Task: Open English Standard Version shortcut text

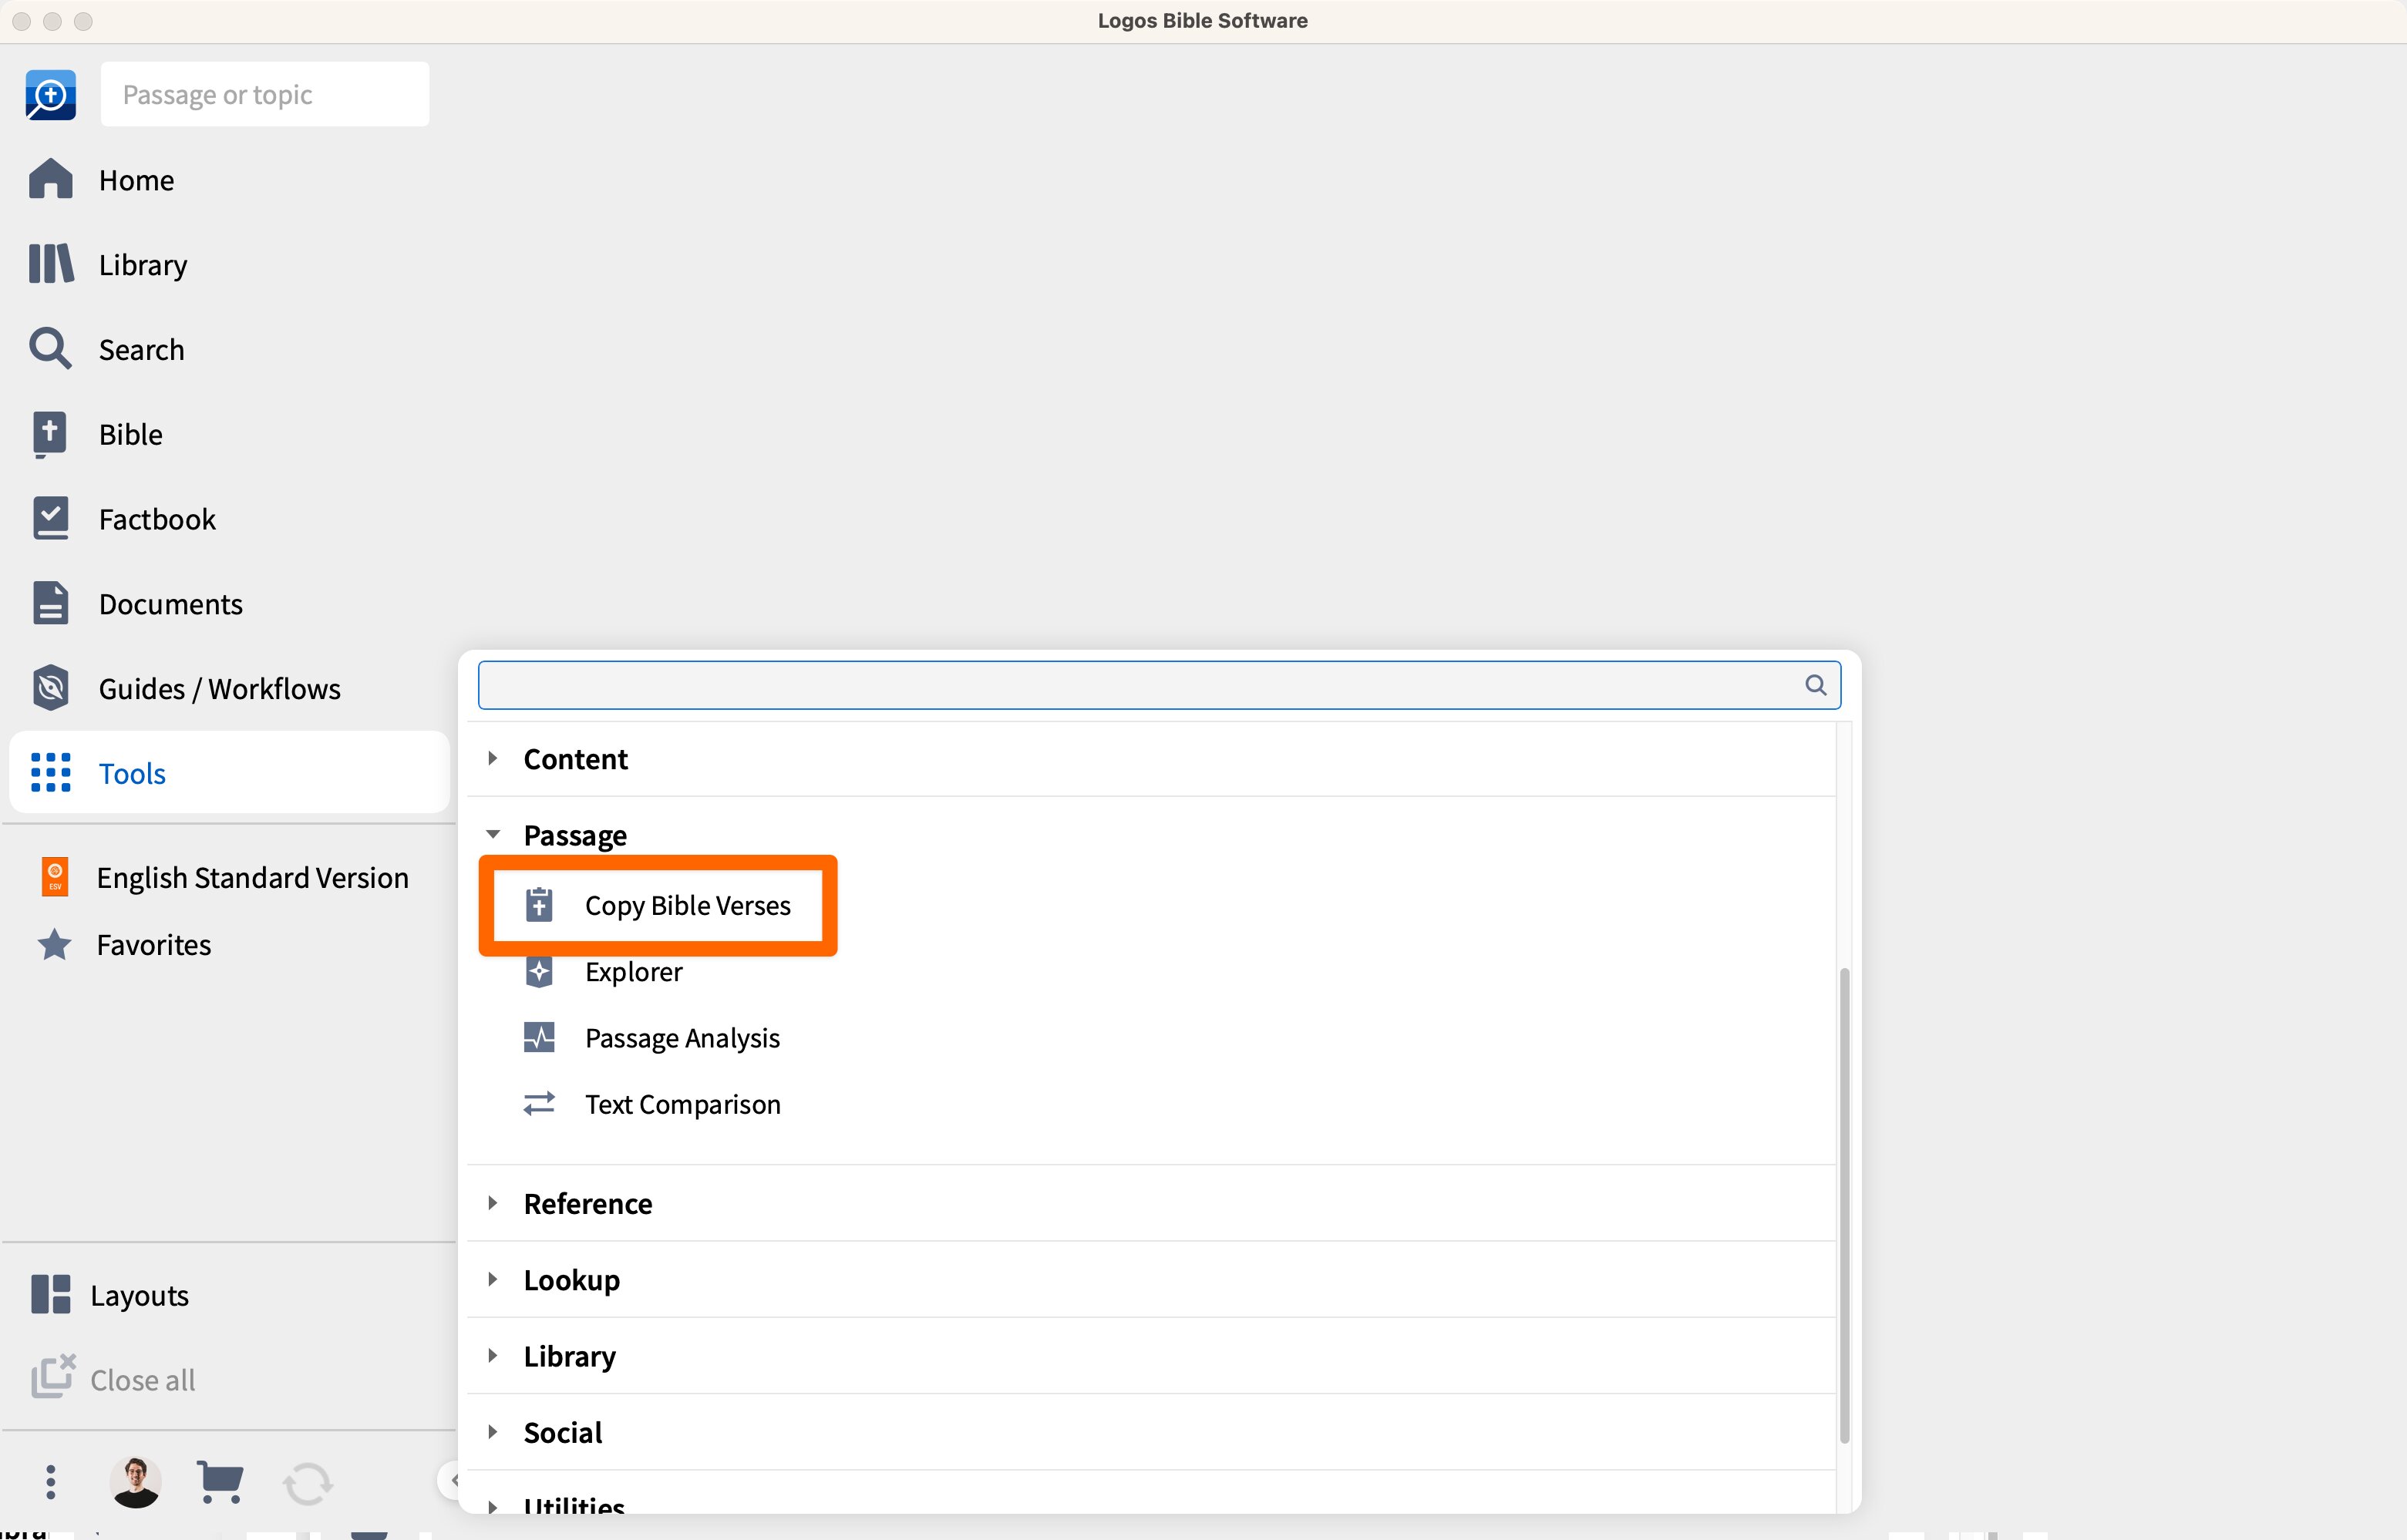Action: tap(253, 877)
